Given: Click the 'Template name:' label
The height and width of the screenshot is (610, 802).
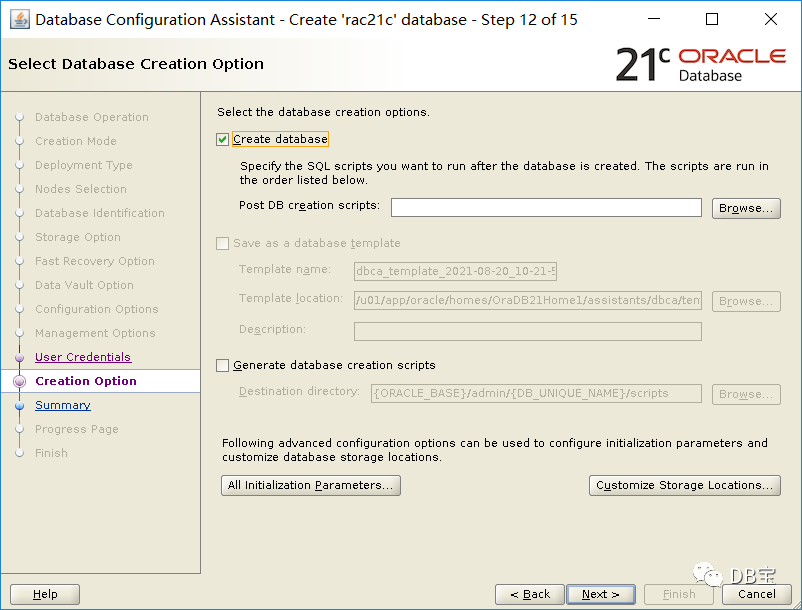Looking at the screenshot, I should [285, 269].
